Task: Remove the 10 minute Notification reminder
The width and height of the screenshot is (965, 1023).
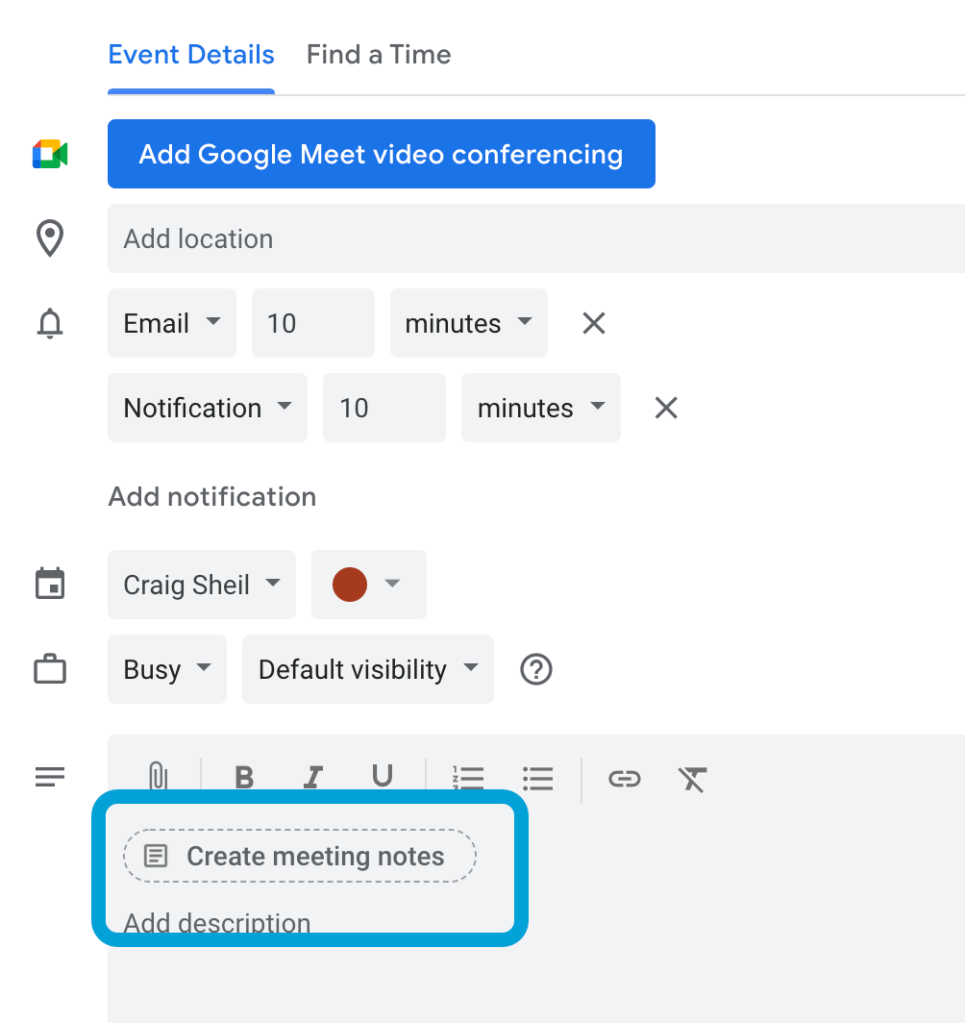Action: [666, 407]
